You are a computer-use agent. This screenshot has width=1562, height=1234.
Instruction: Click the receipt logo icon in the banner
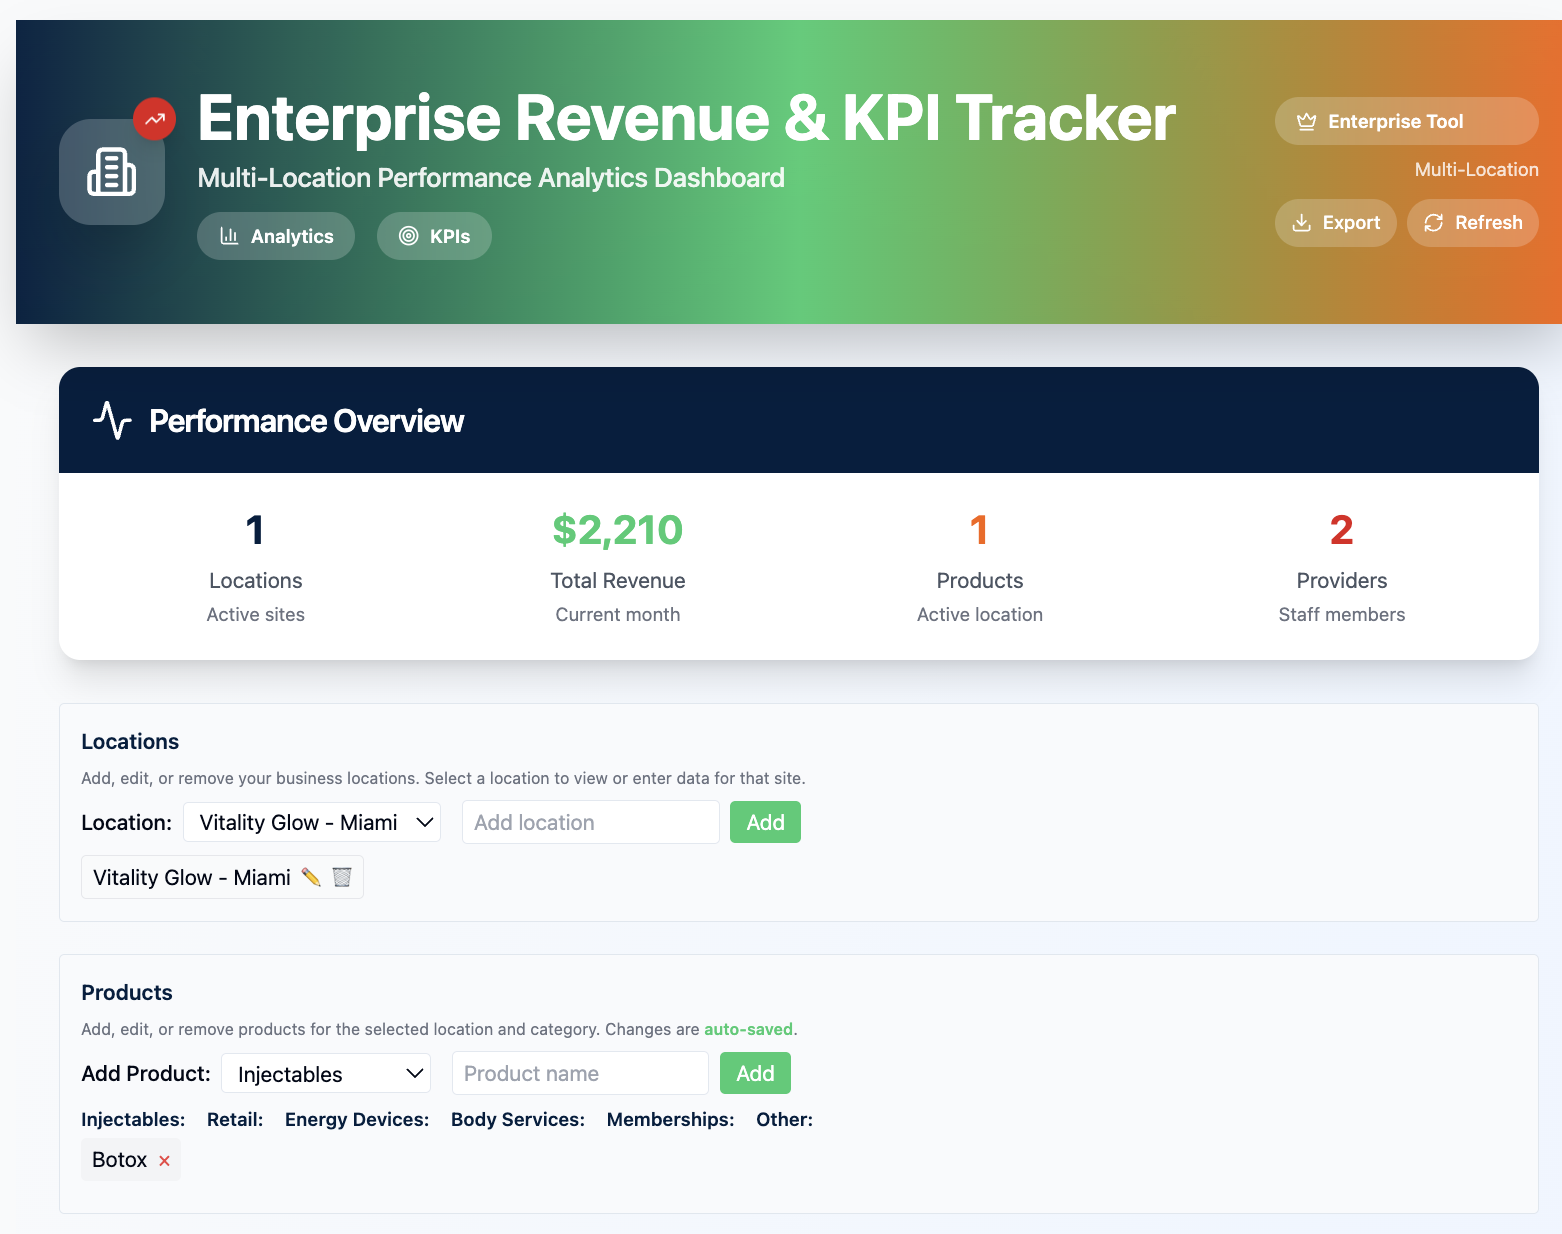click(x=111, y=171)
